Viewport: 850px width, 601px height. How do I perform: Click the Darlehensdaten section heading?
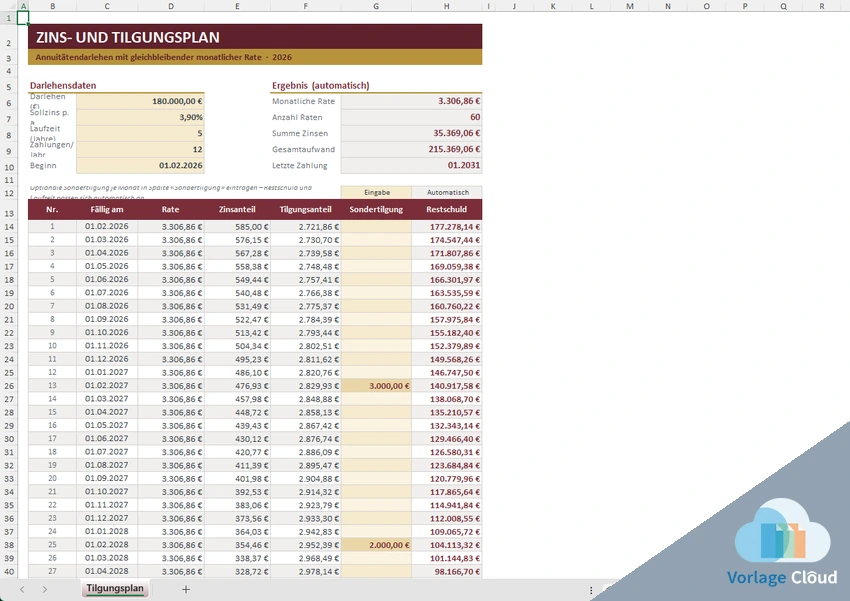[63, 86]
